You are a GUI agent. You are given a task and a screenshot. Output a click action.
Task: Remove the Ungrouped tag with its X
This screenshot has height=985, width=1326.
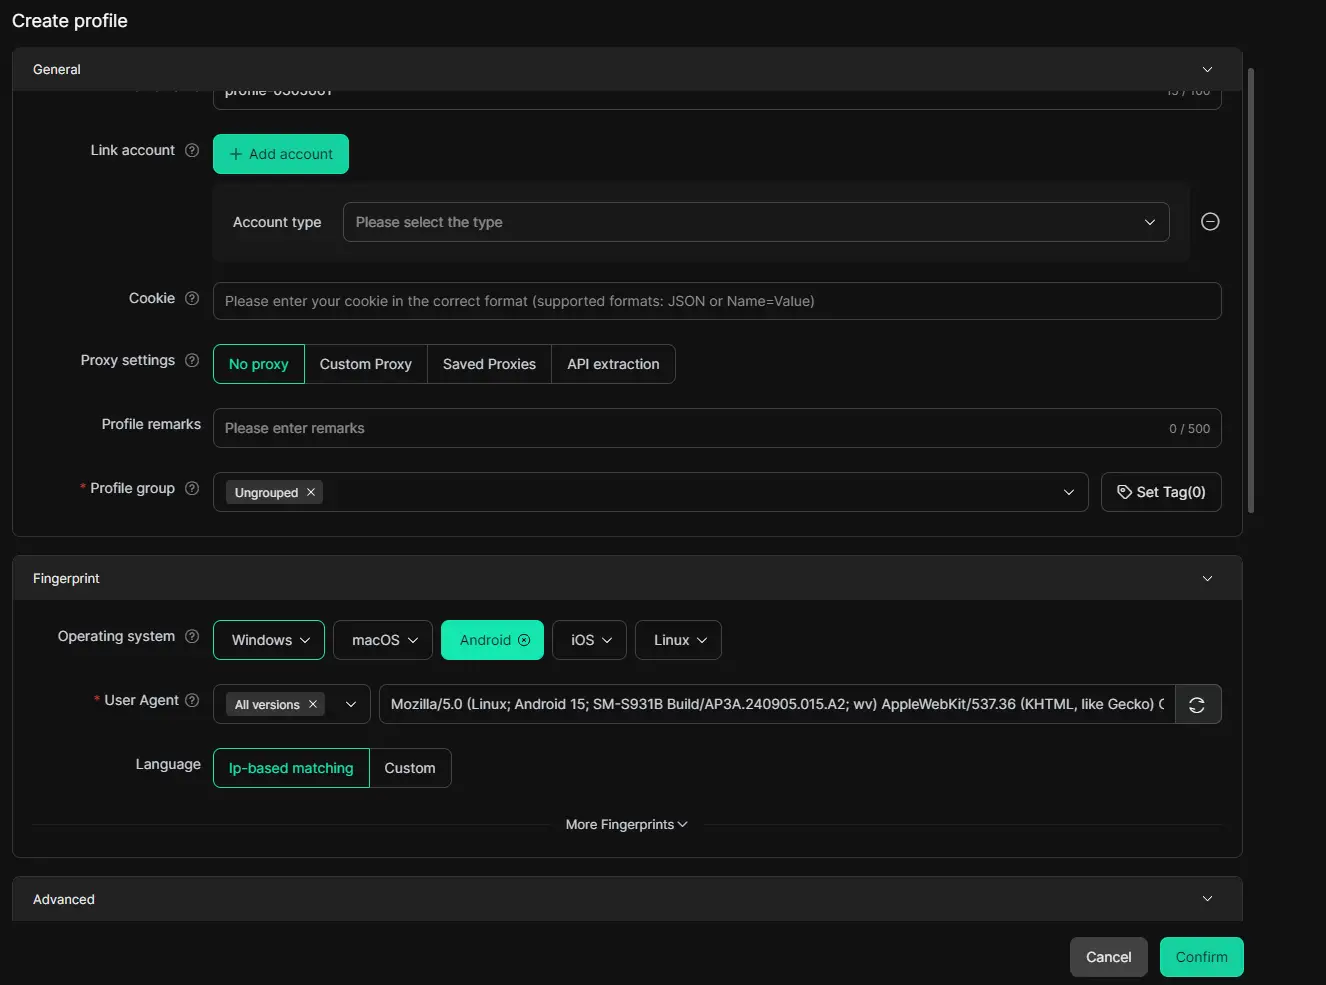[311, 492]
